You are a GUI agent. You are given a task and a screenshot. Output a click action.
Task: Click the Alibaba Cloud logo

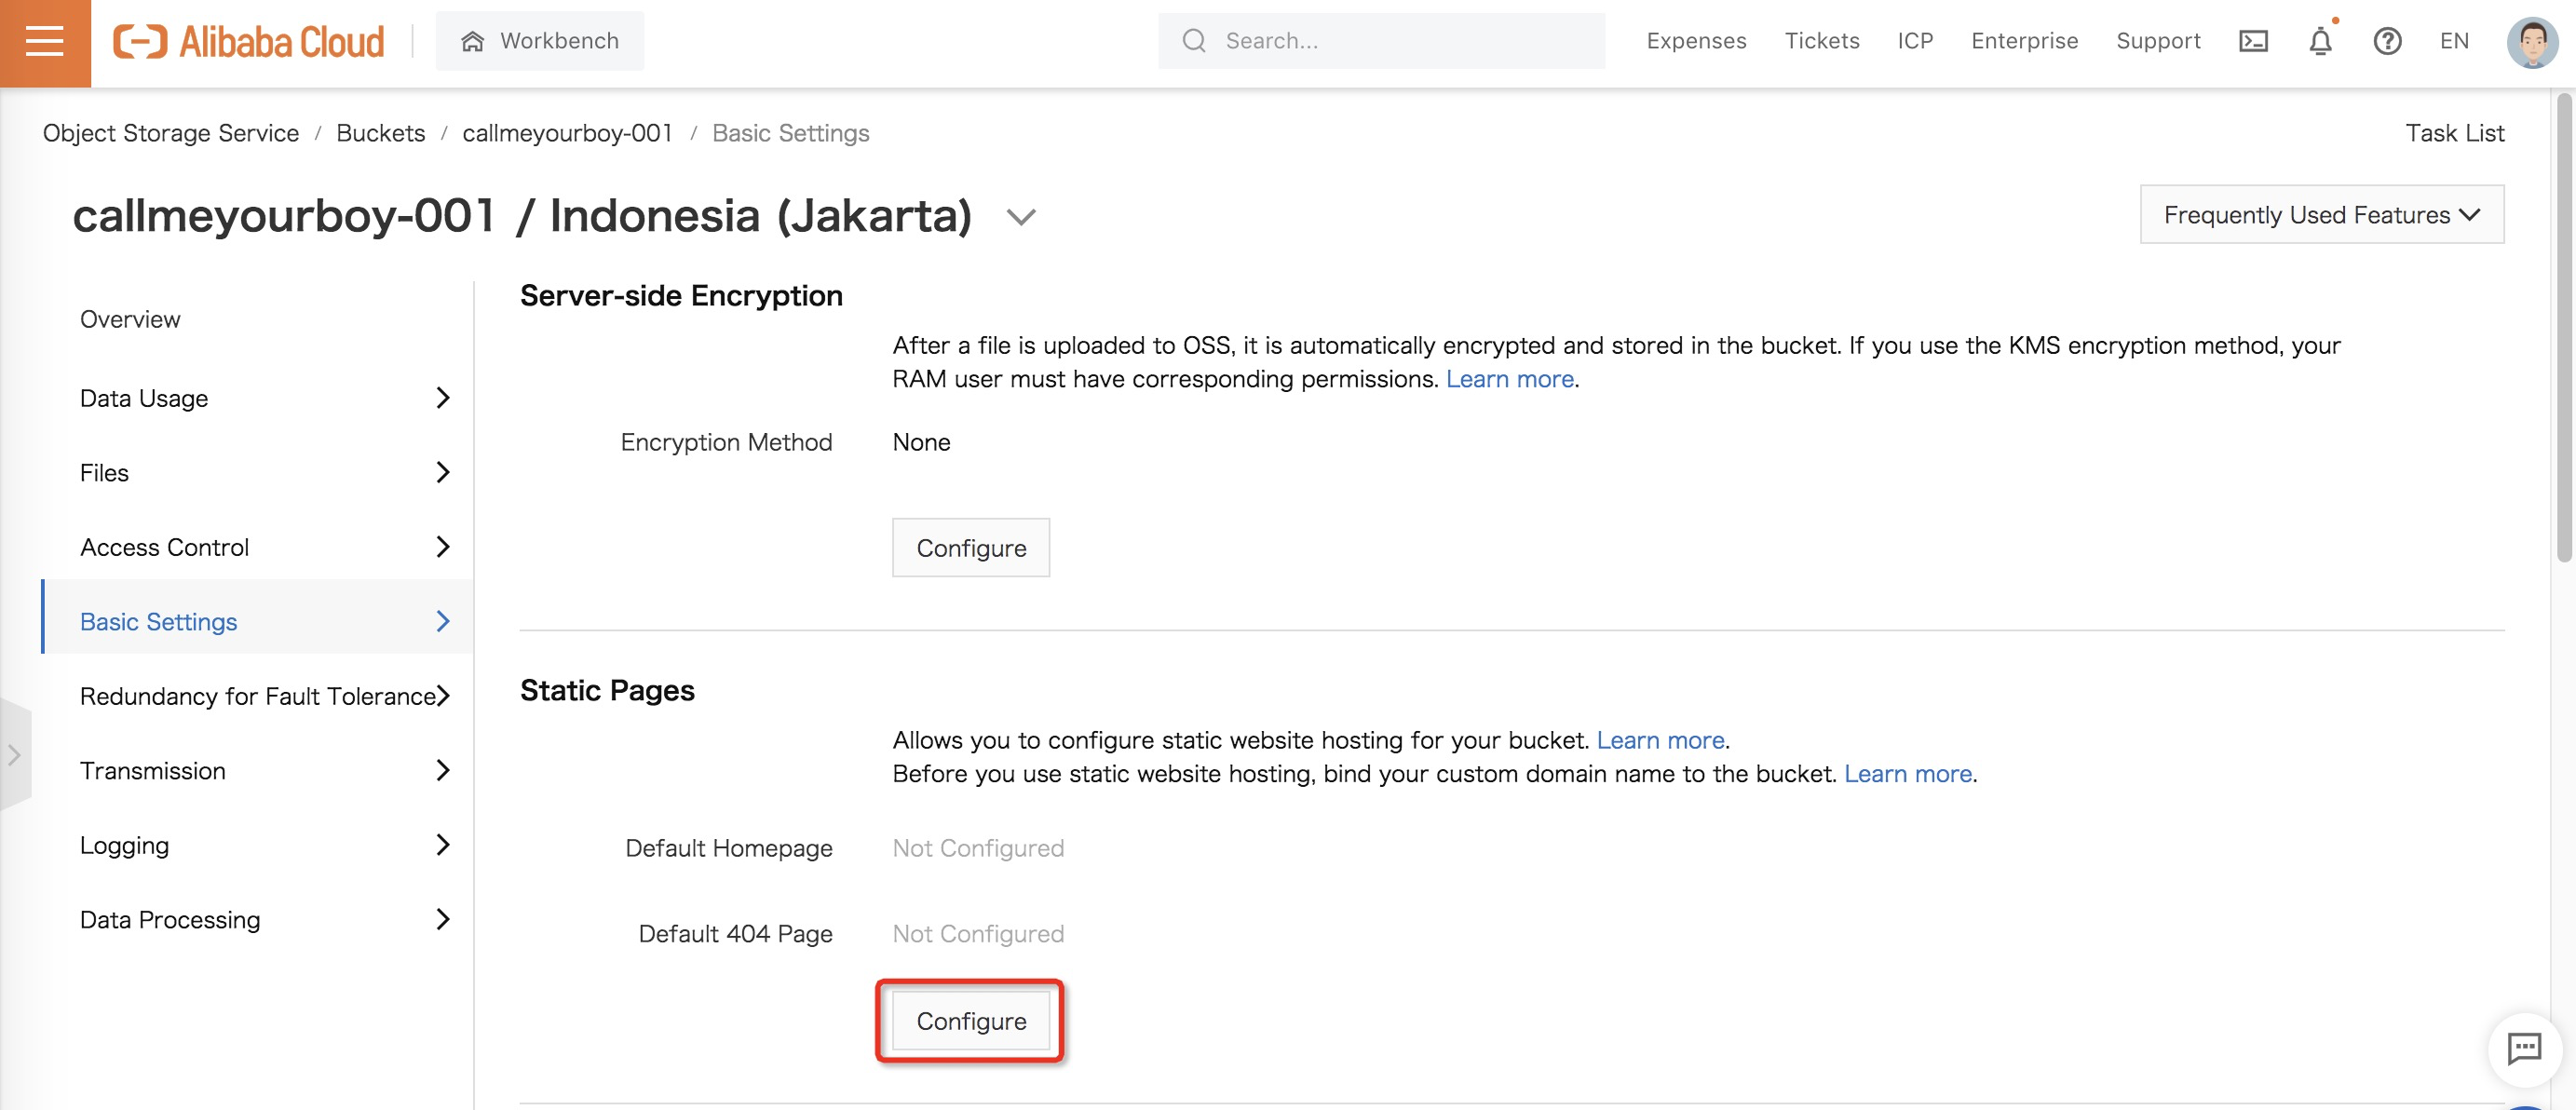[x=249, y=41]
